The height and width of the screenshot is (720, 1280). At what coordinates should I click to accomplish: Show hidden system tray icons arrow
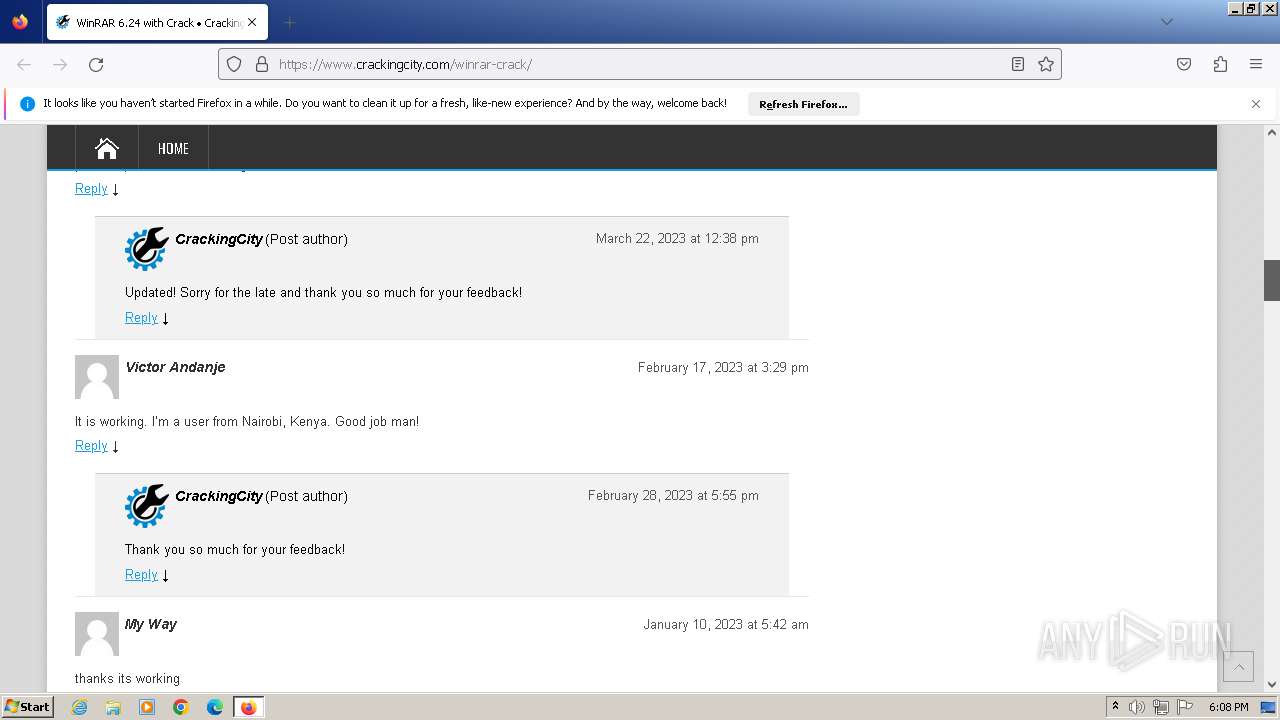point(1115,707)
